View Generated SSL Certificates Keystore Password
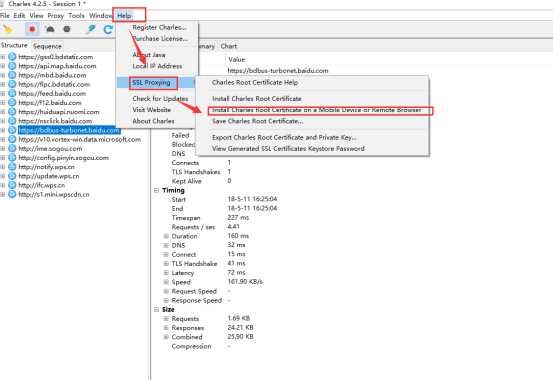This screenshot has height=381, width=553. coord(288,149)
